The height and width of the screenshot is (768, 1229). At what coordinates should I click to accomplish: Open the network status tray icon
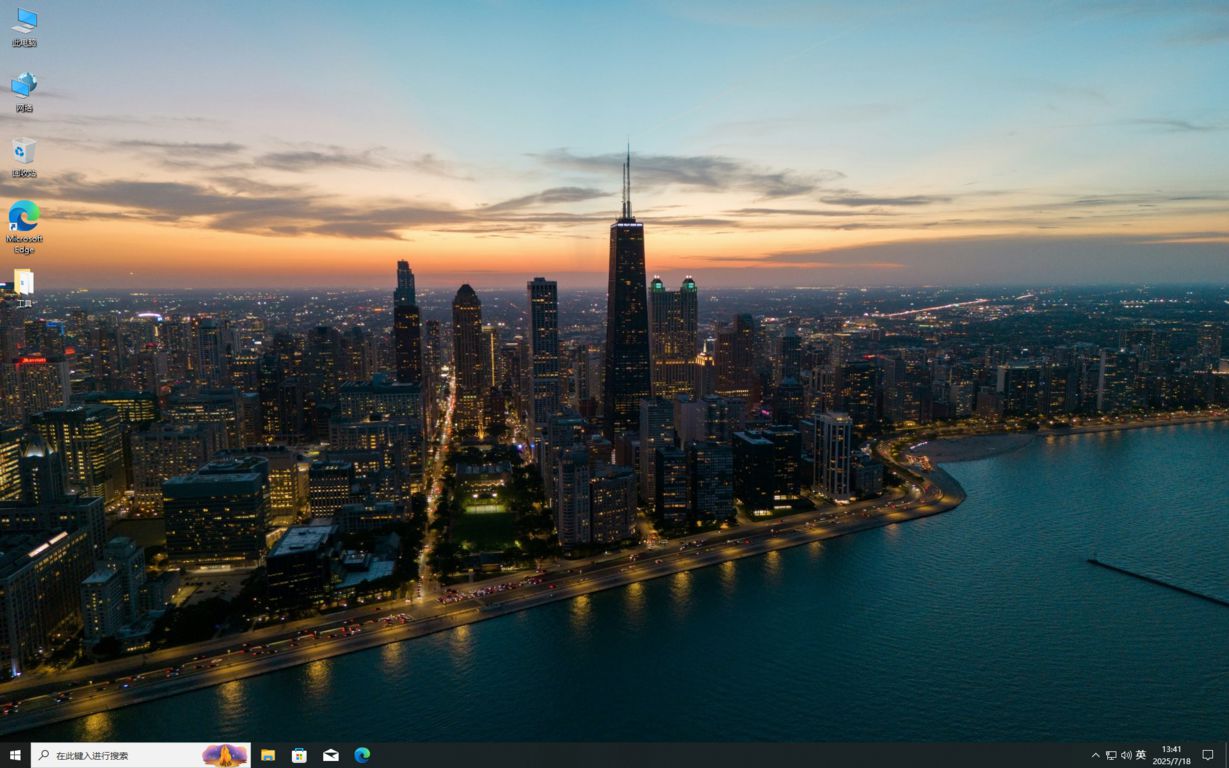1110,755
